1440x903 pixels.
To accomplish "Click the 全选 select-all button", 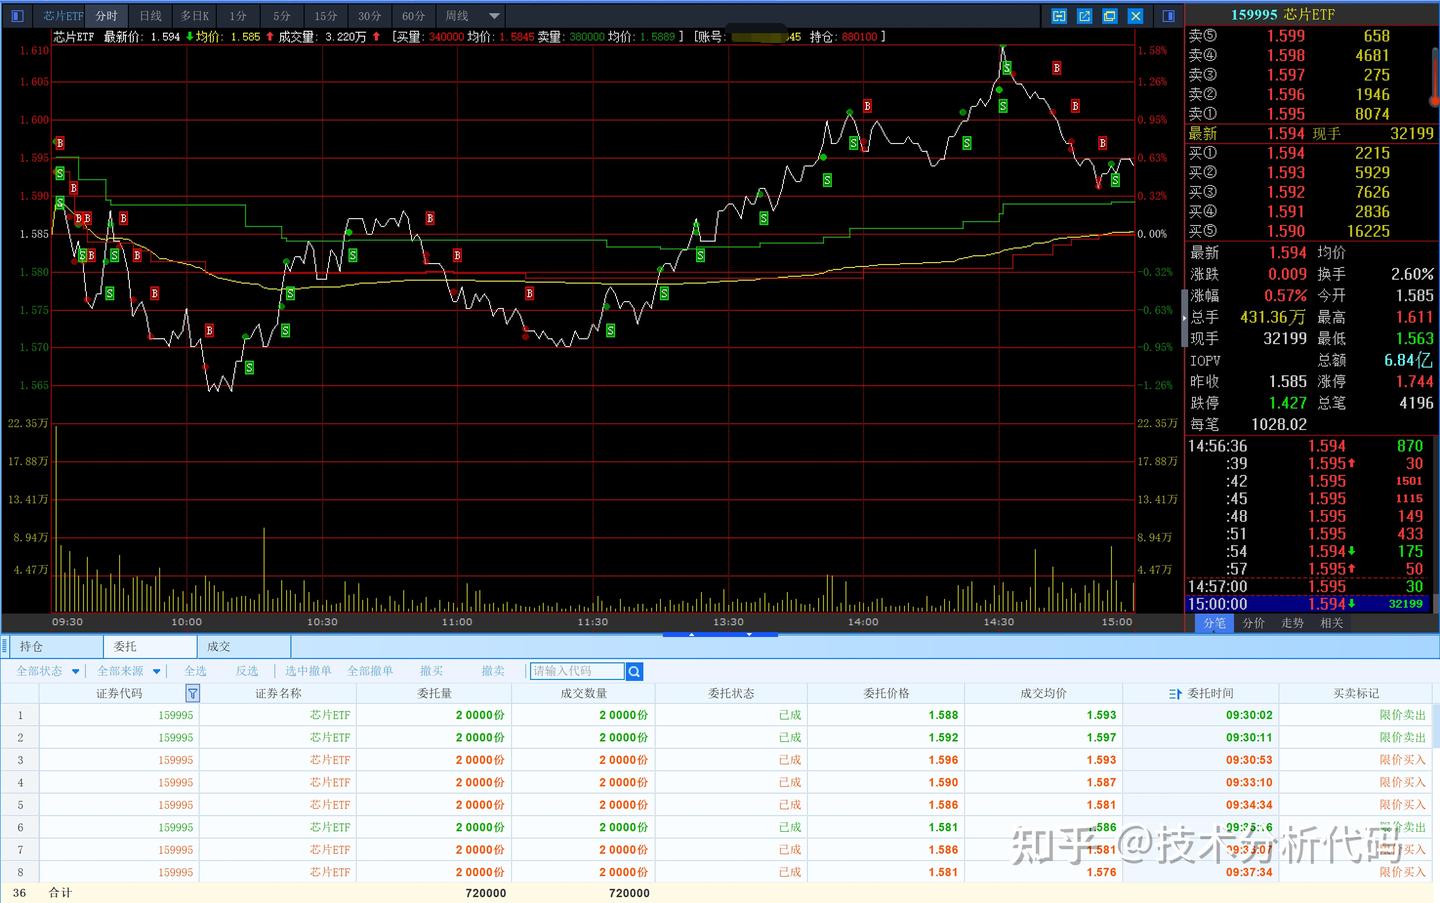I will pos(196,671).
